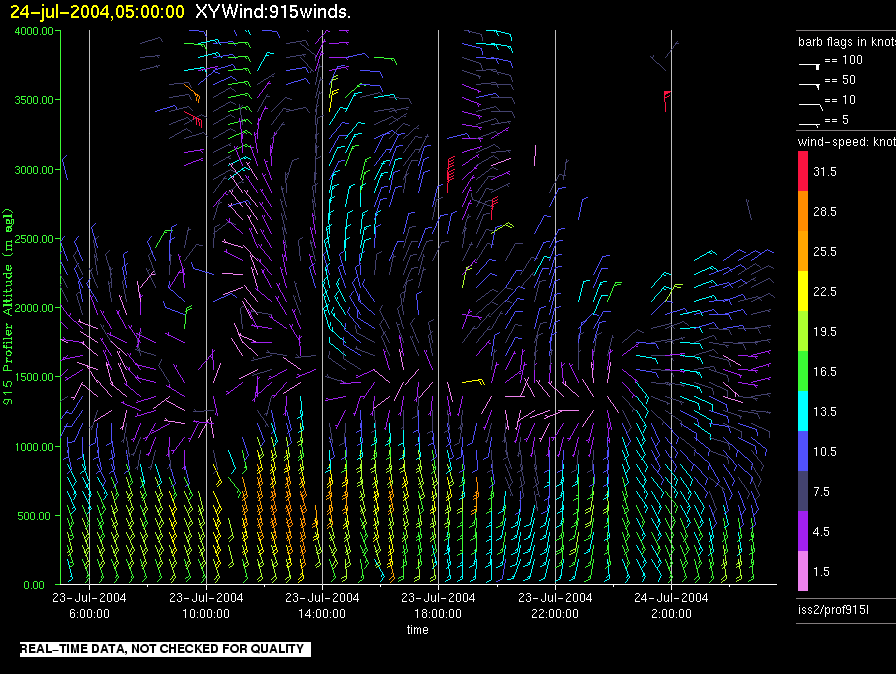Click the 23-Jul-2004 6:00:00 time label

click(89, 605)
